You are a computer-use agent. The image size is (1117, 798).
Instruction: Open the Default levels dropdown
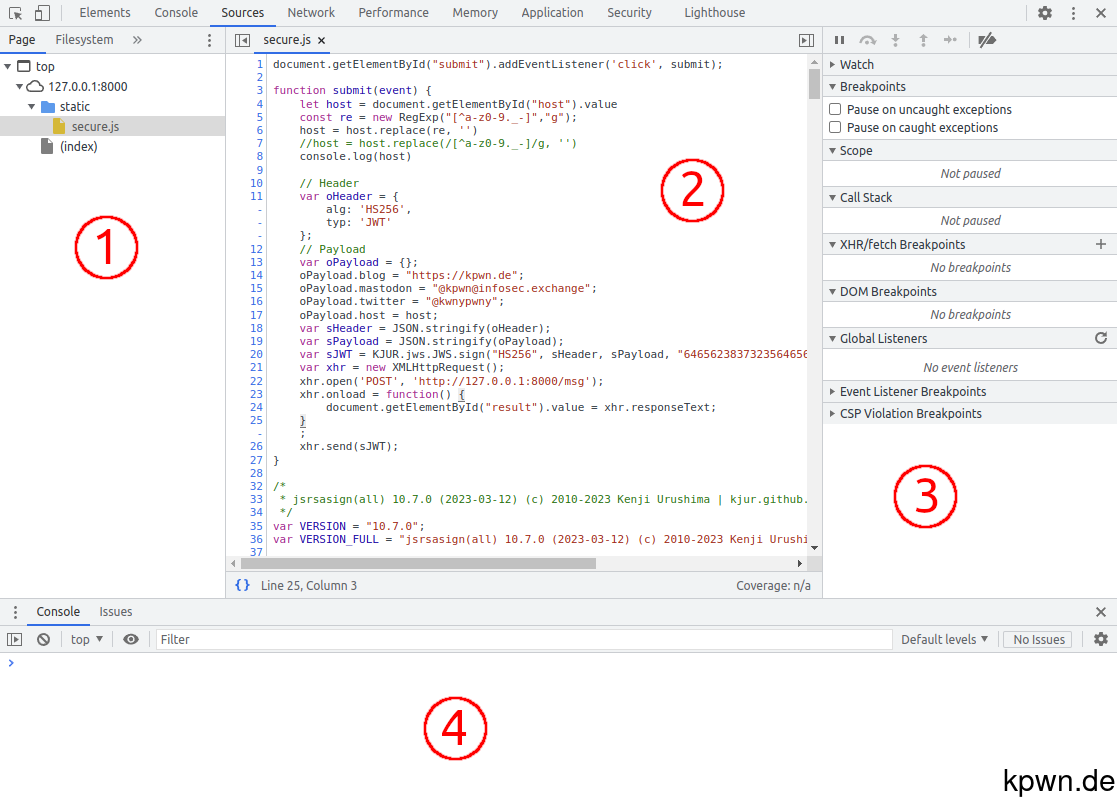pos(942,639)
